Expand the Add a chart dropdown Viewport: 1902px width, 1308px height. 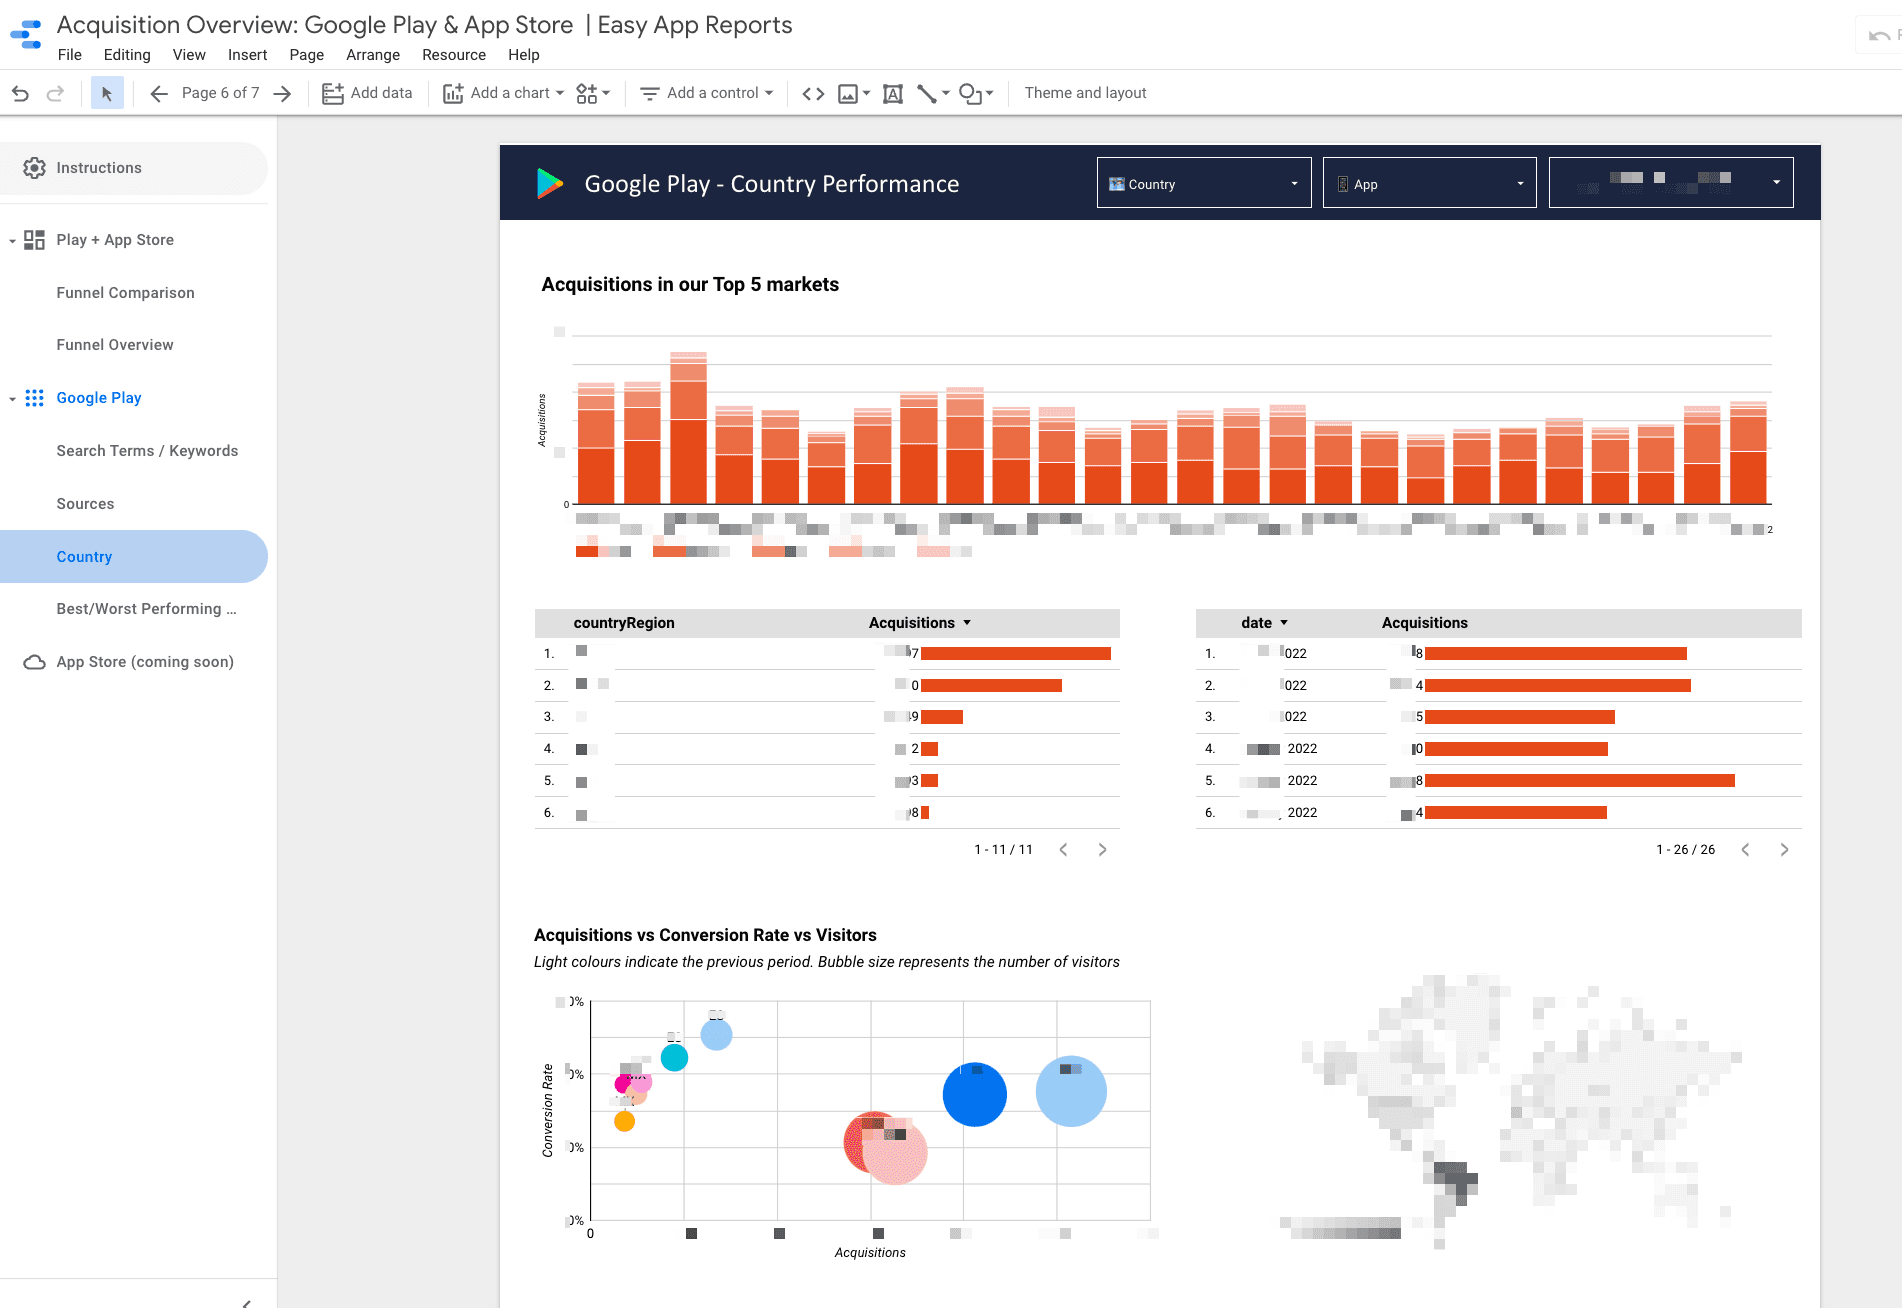point(504,93)
